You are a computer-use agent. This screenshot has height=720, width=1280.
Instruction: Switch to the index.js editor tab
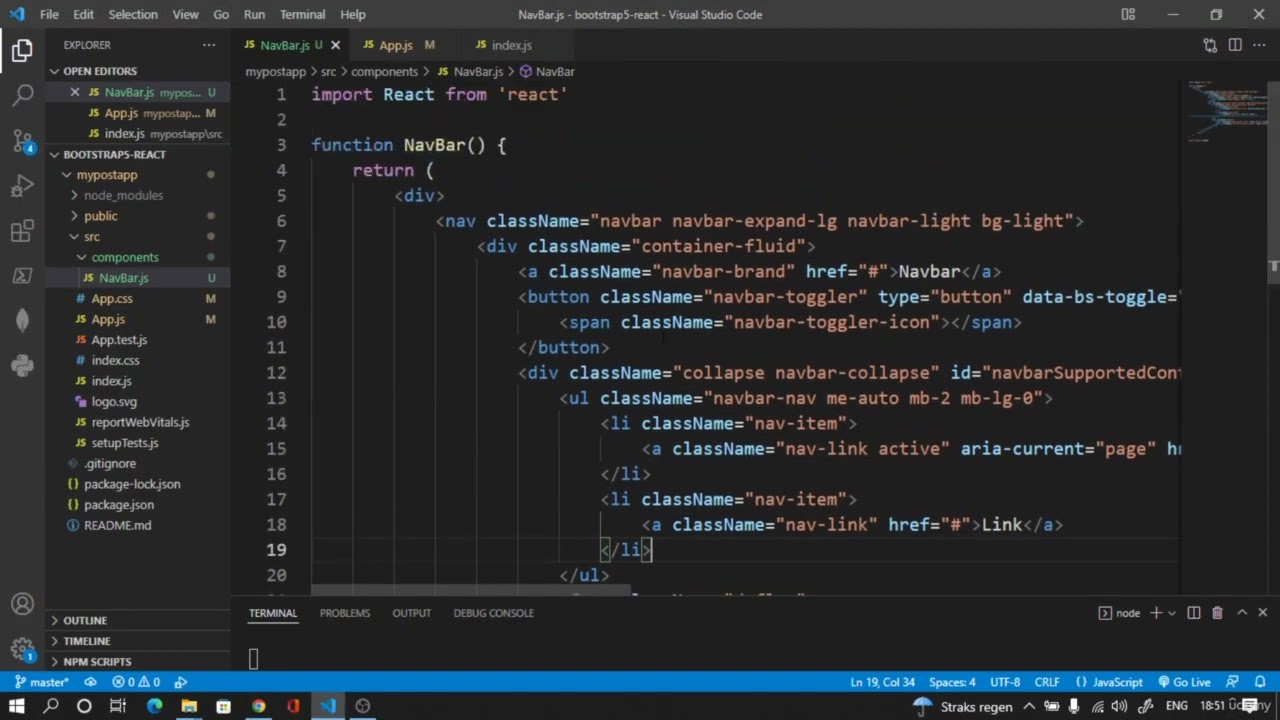(x=511, y=45)
